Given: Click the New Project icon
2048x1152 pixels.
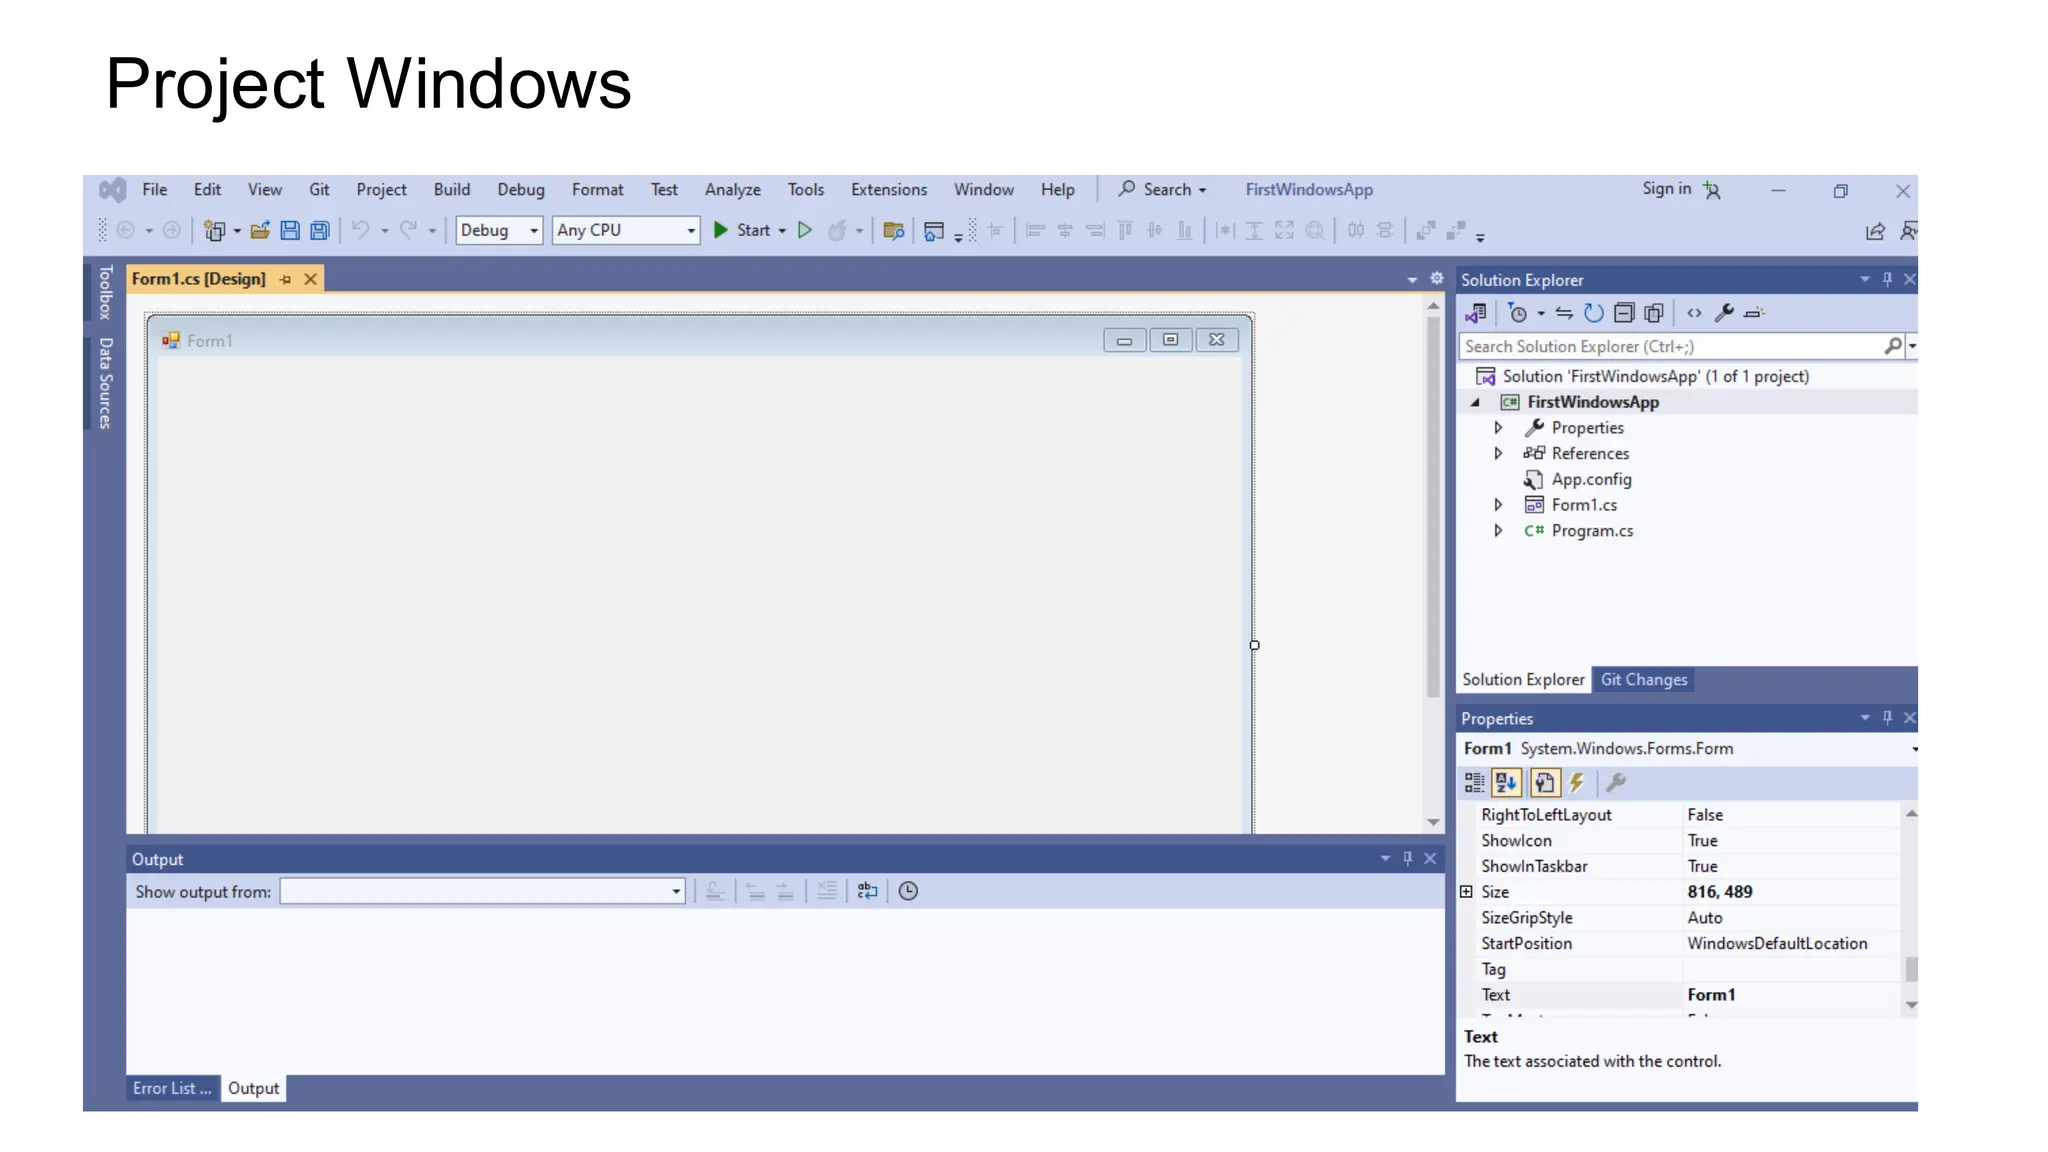Looking at the screenshot, I should point(214,231).
